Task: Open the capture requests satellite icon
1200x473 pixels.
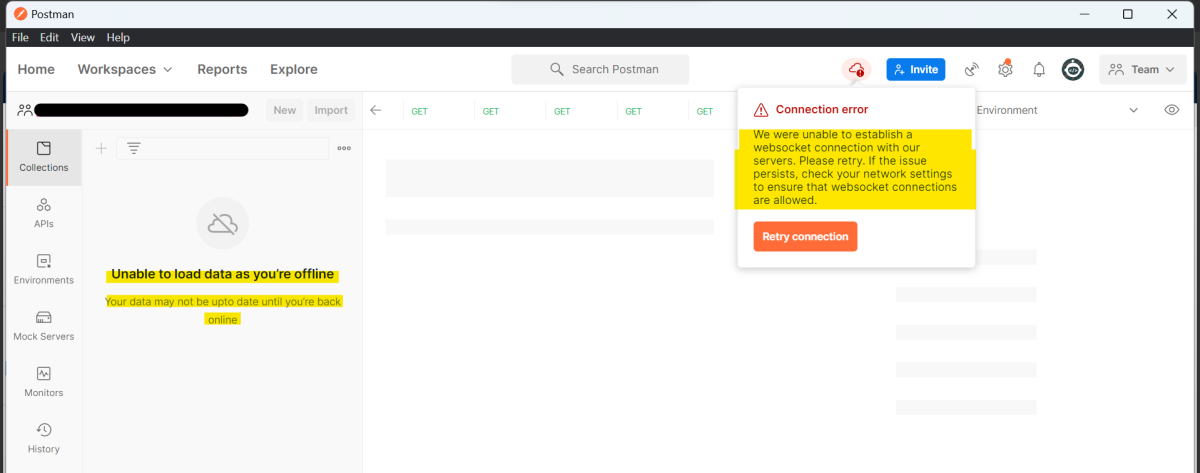Action: click(x=971, y=69)
